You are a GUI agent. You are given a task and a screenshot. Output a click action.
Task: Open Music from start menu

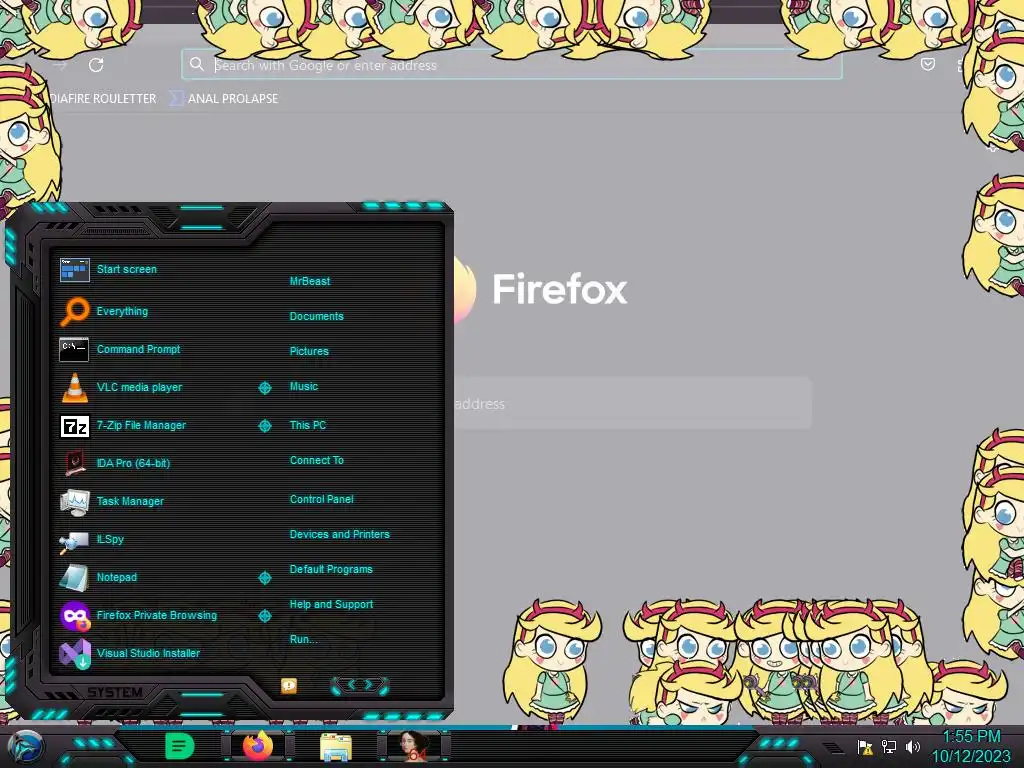coord(304,387)
